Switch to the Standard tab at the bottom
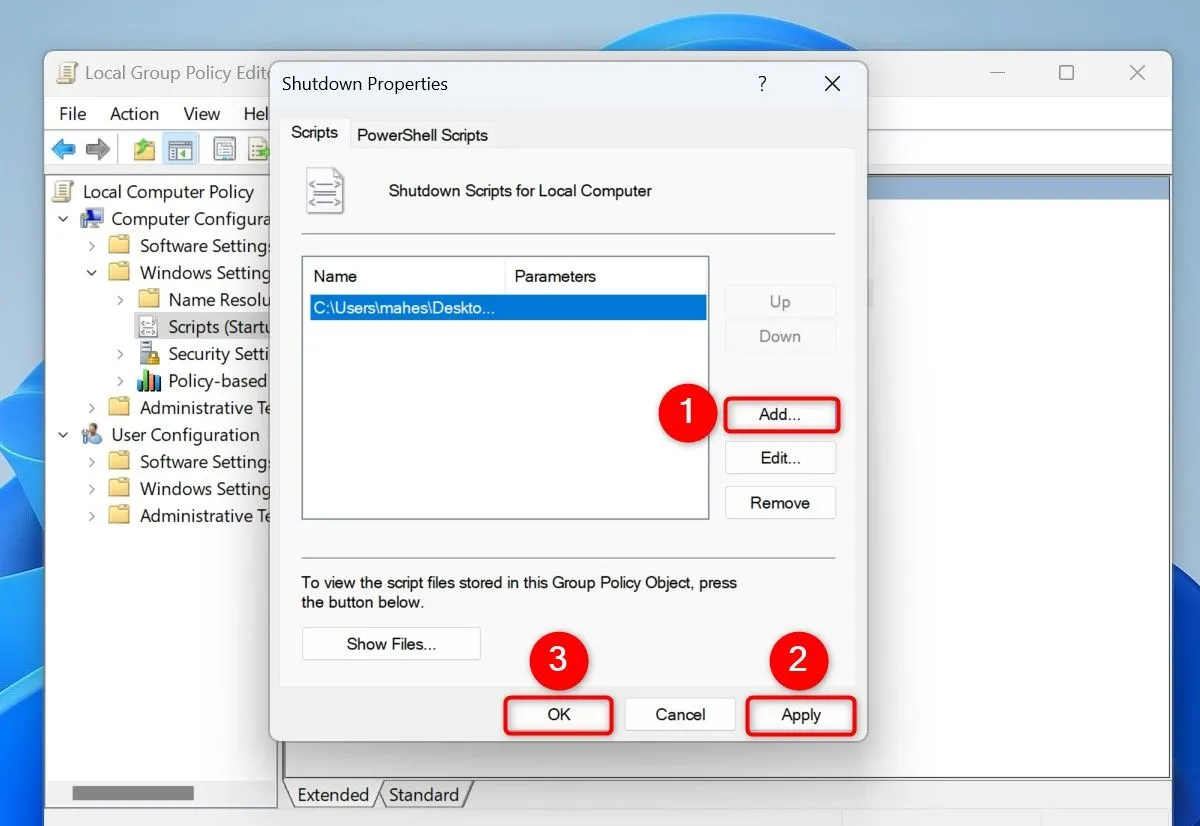This screenshot has width=1200, height=826. click(x=427, y=794)
